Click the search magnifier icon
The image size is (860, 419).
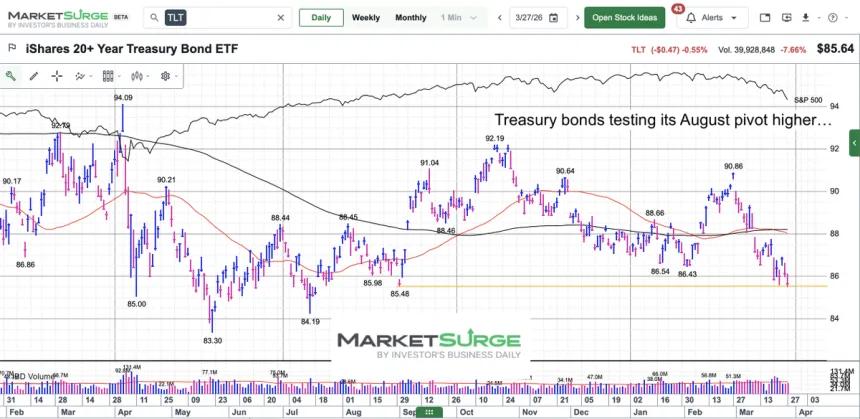(x=155, y=18)
